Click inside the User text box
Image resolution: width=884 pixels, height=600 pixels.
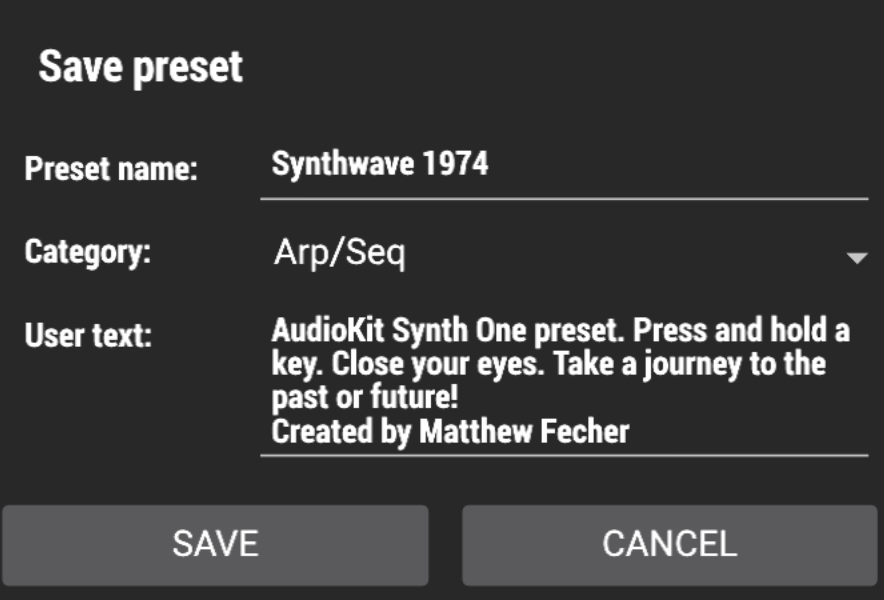tap(563, 381)
